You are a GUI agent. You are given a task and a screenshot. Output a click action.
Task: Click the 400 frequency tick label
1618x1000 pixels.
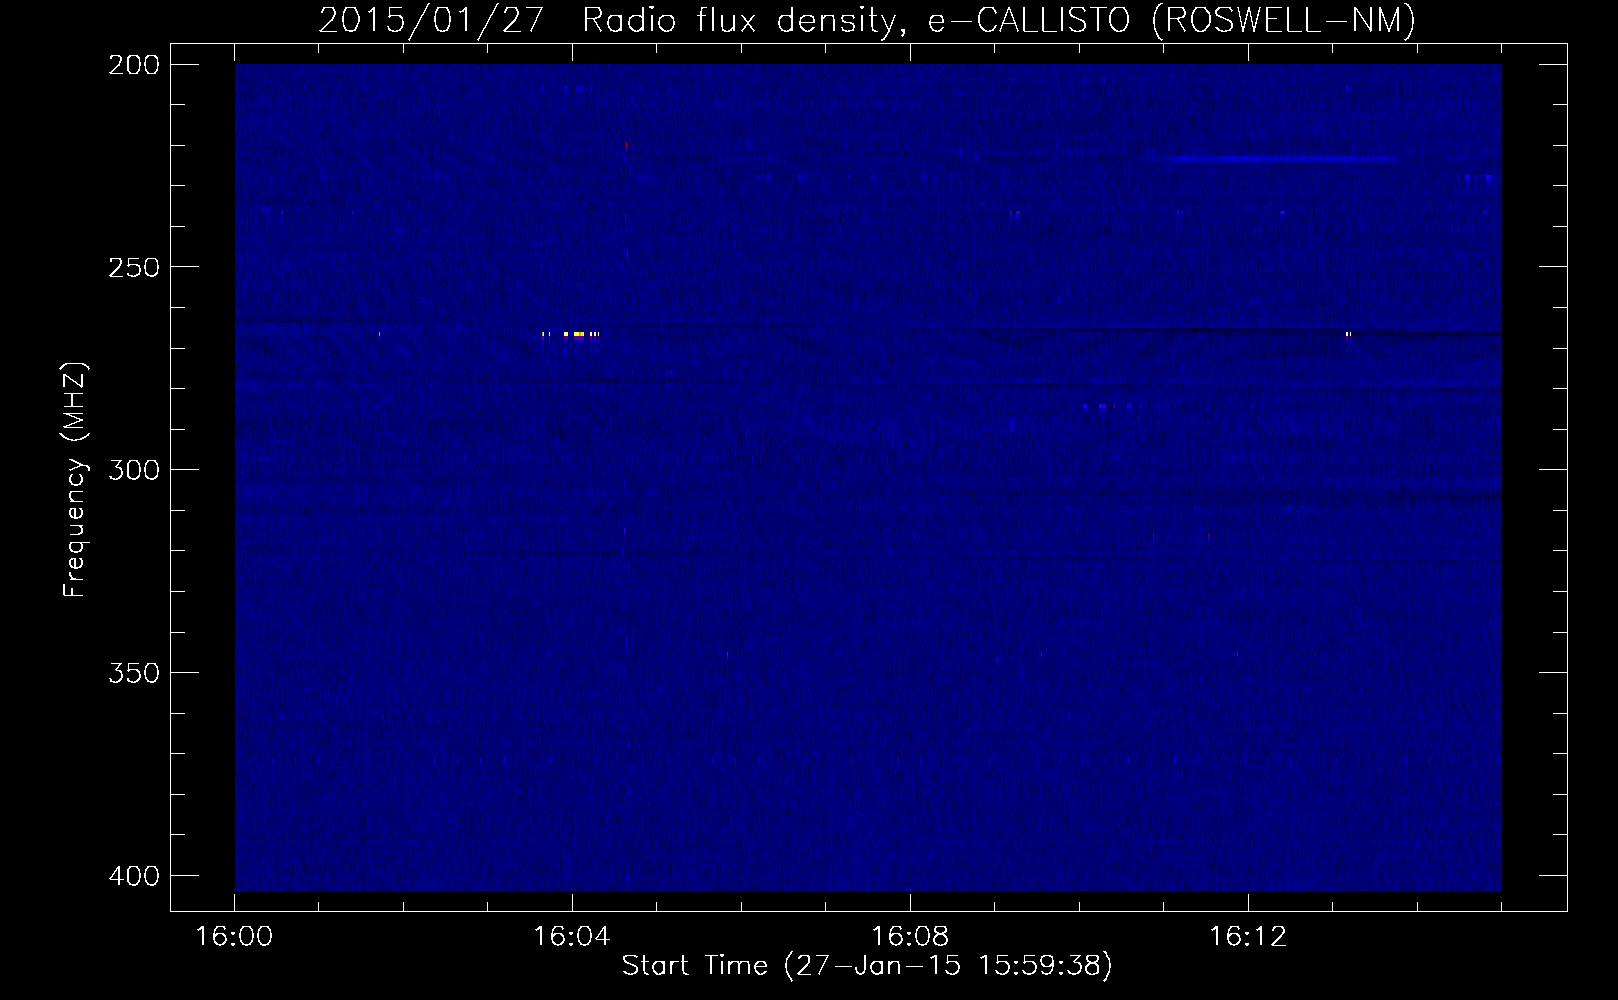coord(132,875)
